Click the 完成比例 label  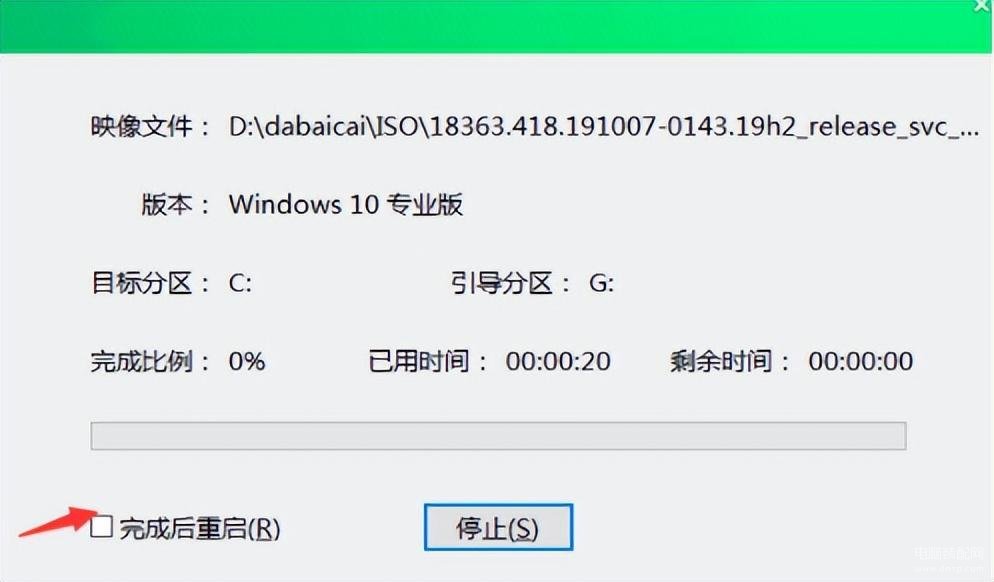coord(142,361)
